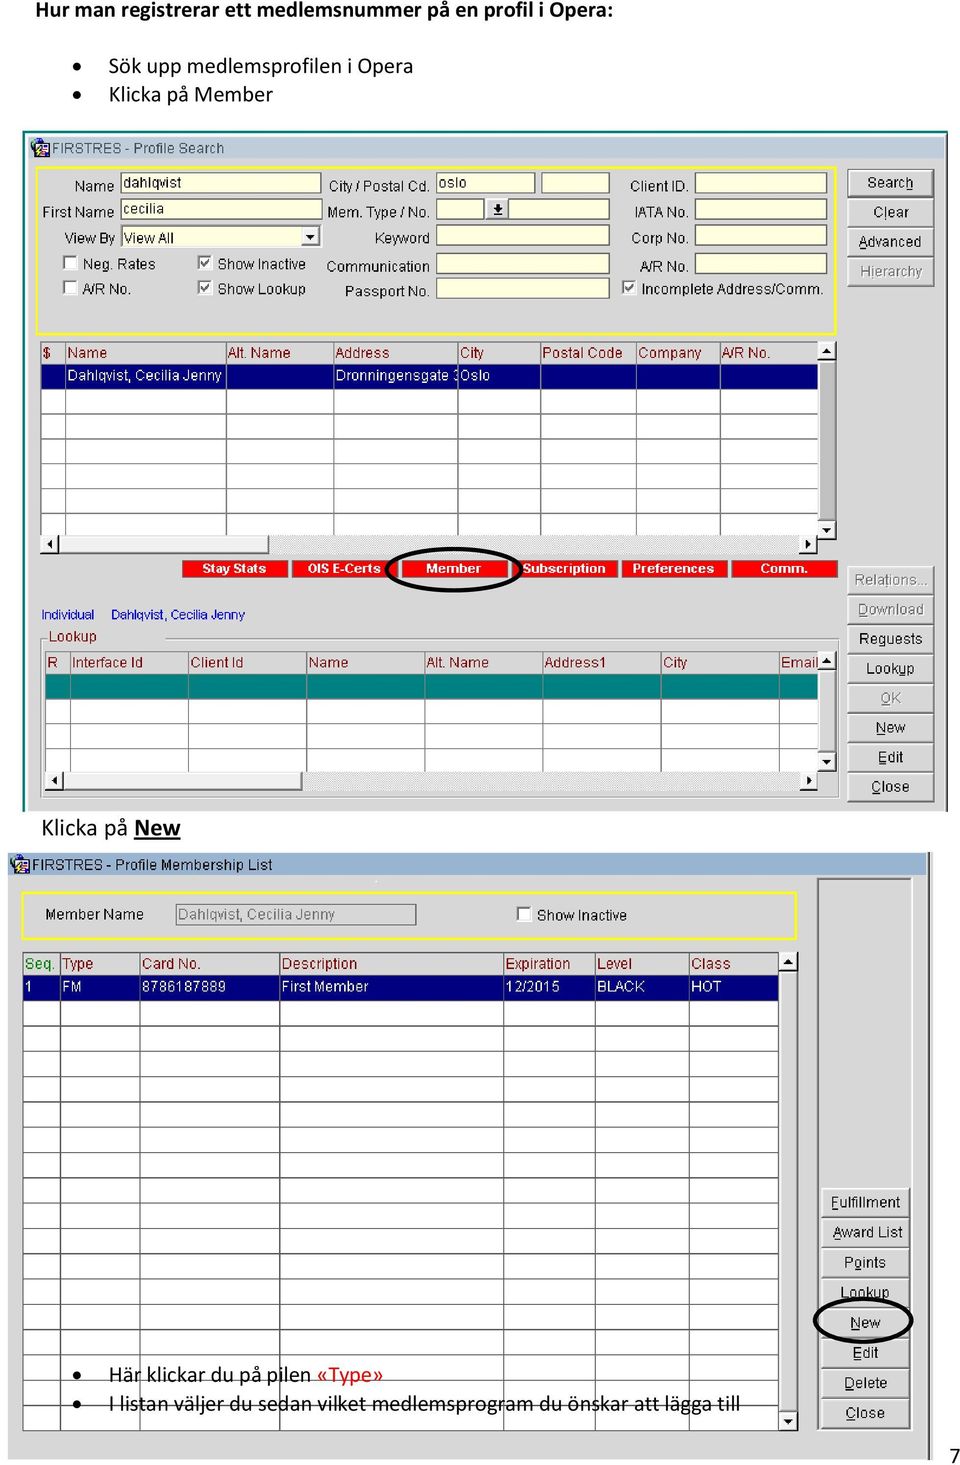This screenshot has width=960, height=1465.
Task: Select the Dahlqvist, Cecilia Jenny profile row
Action: pos(429,376)
